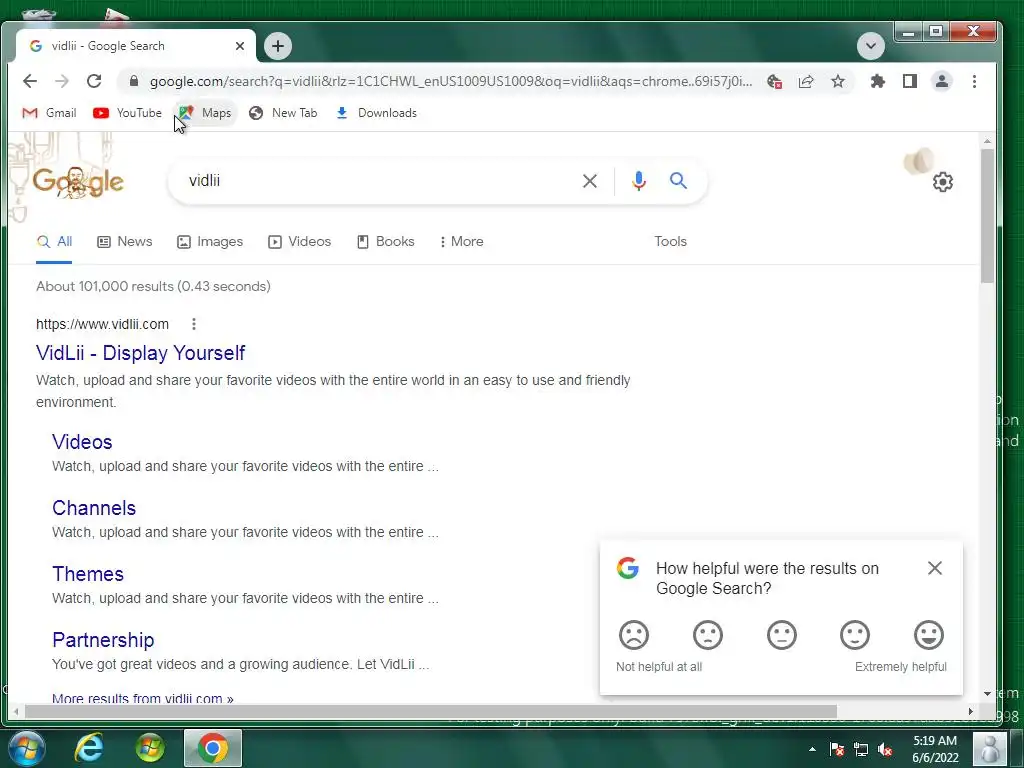Open the tab search dropdown arrow
The image size is (1024, 768).
point(871,46)
